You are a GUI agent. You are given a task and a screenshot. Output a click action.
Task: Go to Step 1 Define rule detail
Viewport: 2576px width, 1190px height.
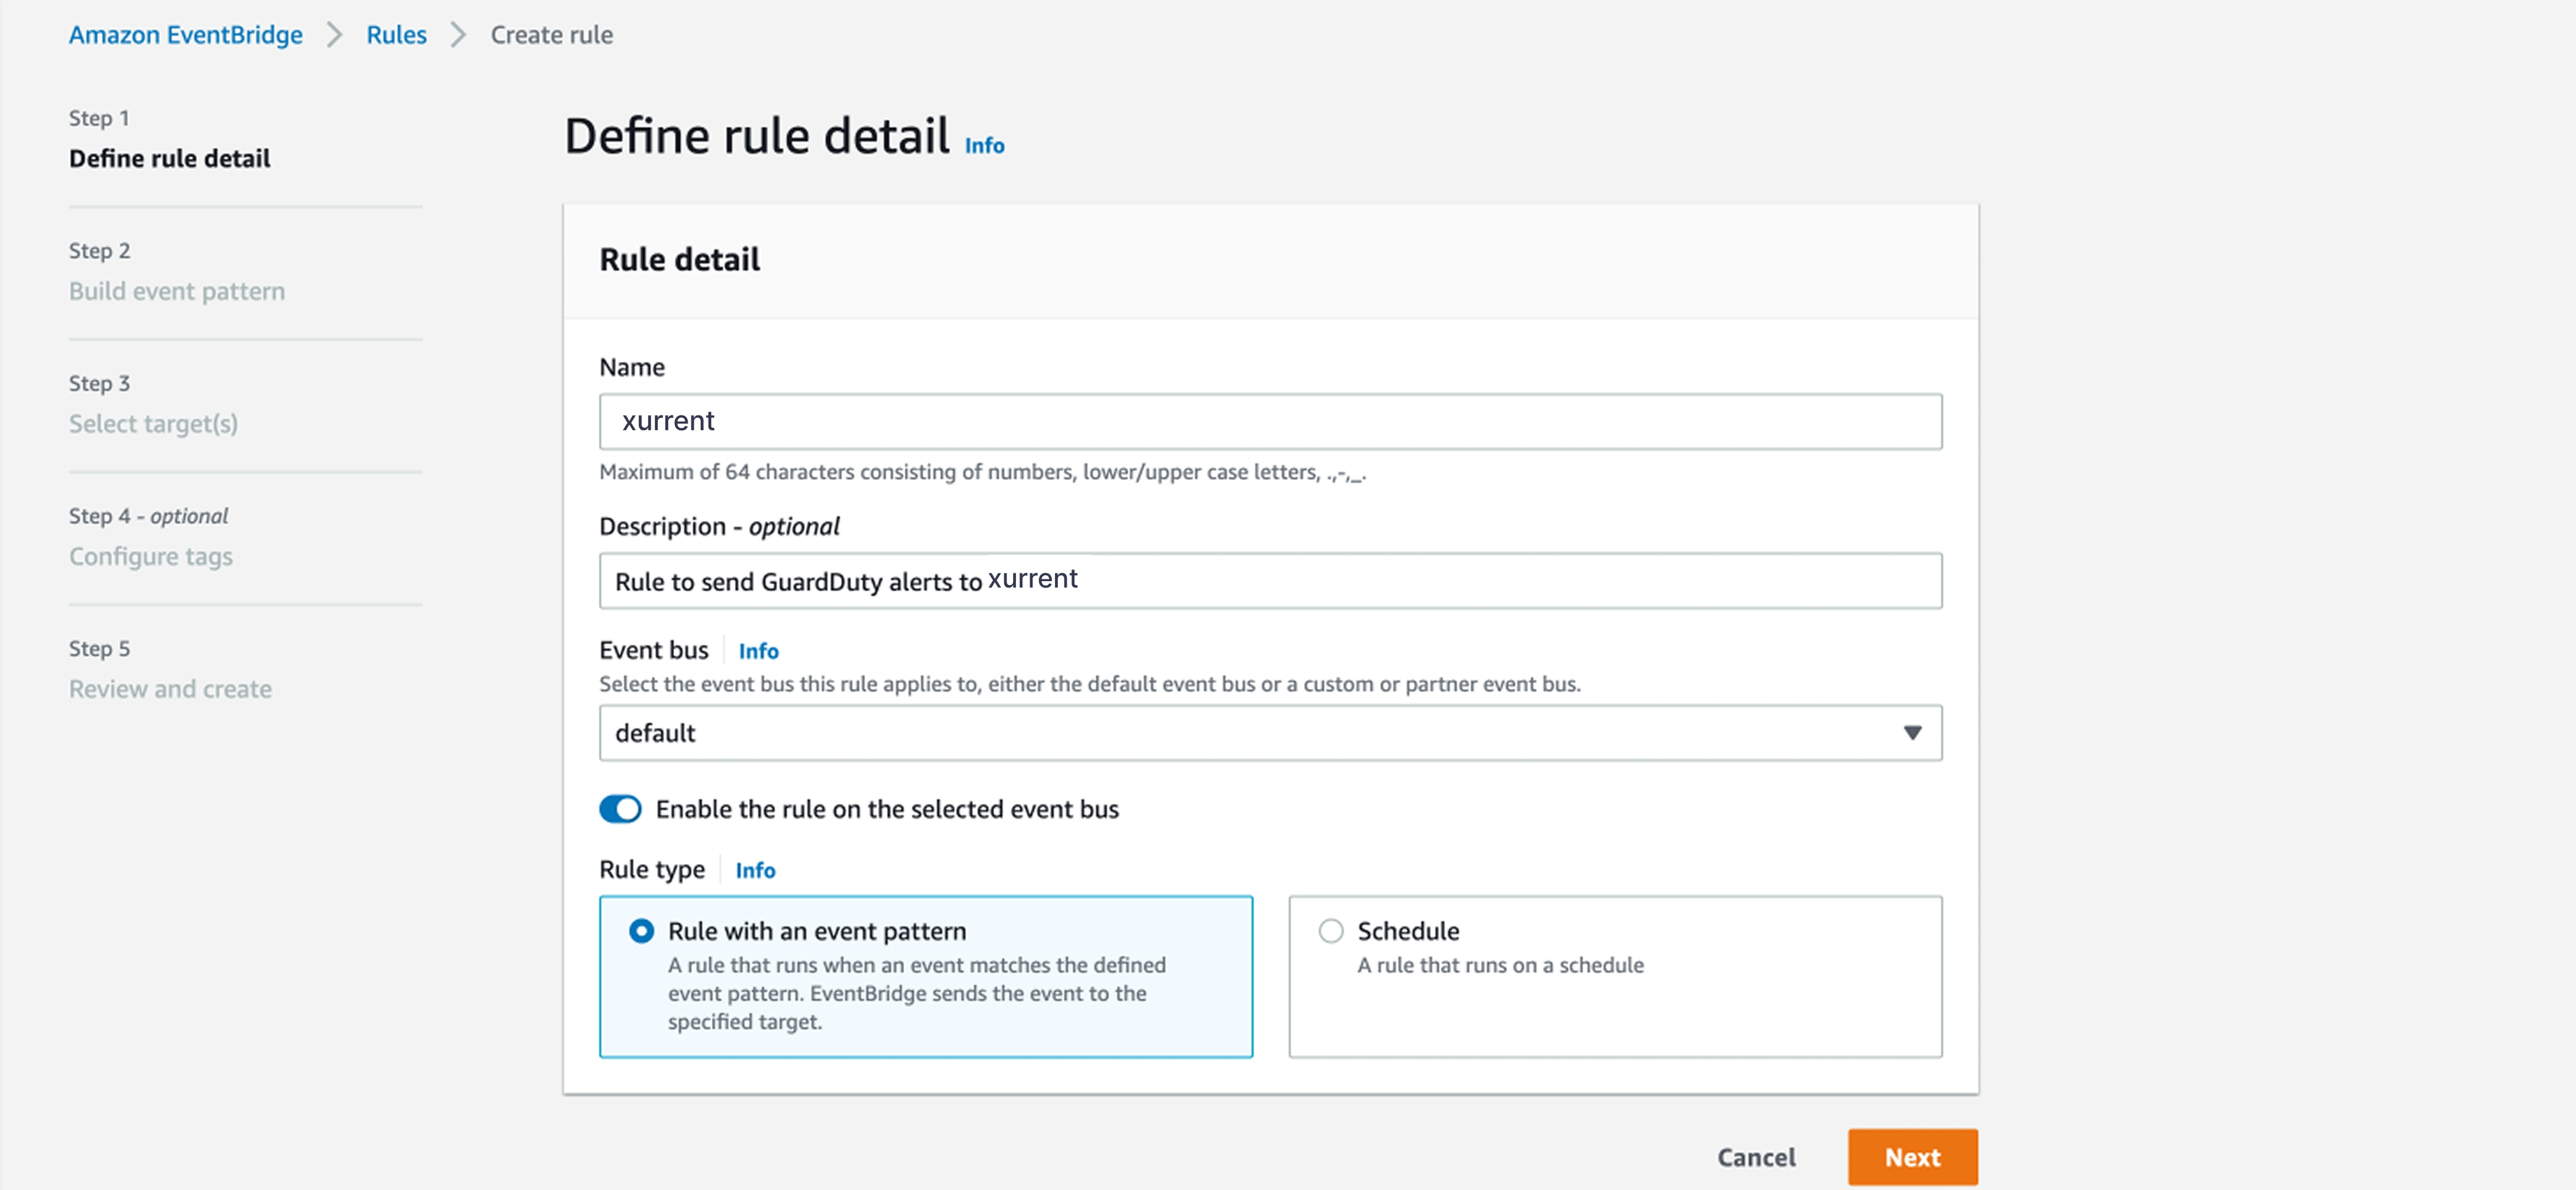tap(169, 159)
